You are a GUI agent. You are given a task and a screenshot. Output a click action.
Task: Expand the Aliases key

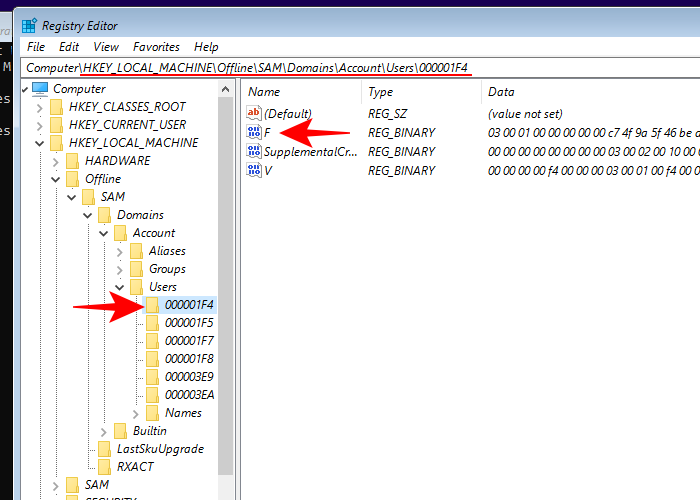[120, 251]
